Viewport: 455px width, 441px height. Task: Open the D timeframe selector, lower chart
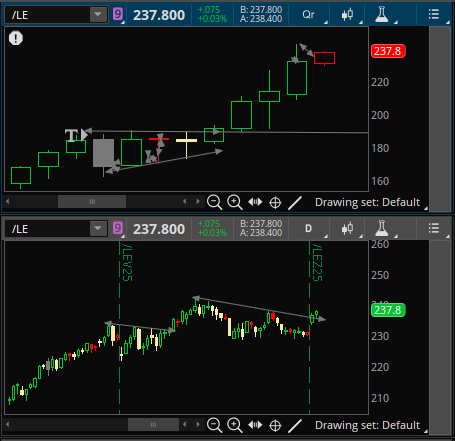pyautogui.click(x=309, y=229)
